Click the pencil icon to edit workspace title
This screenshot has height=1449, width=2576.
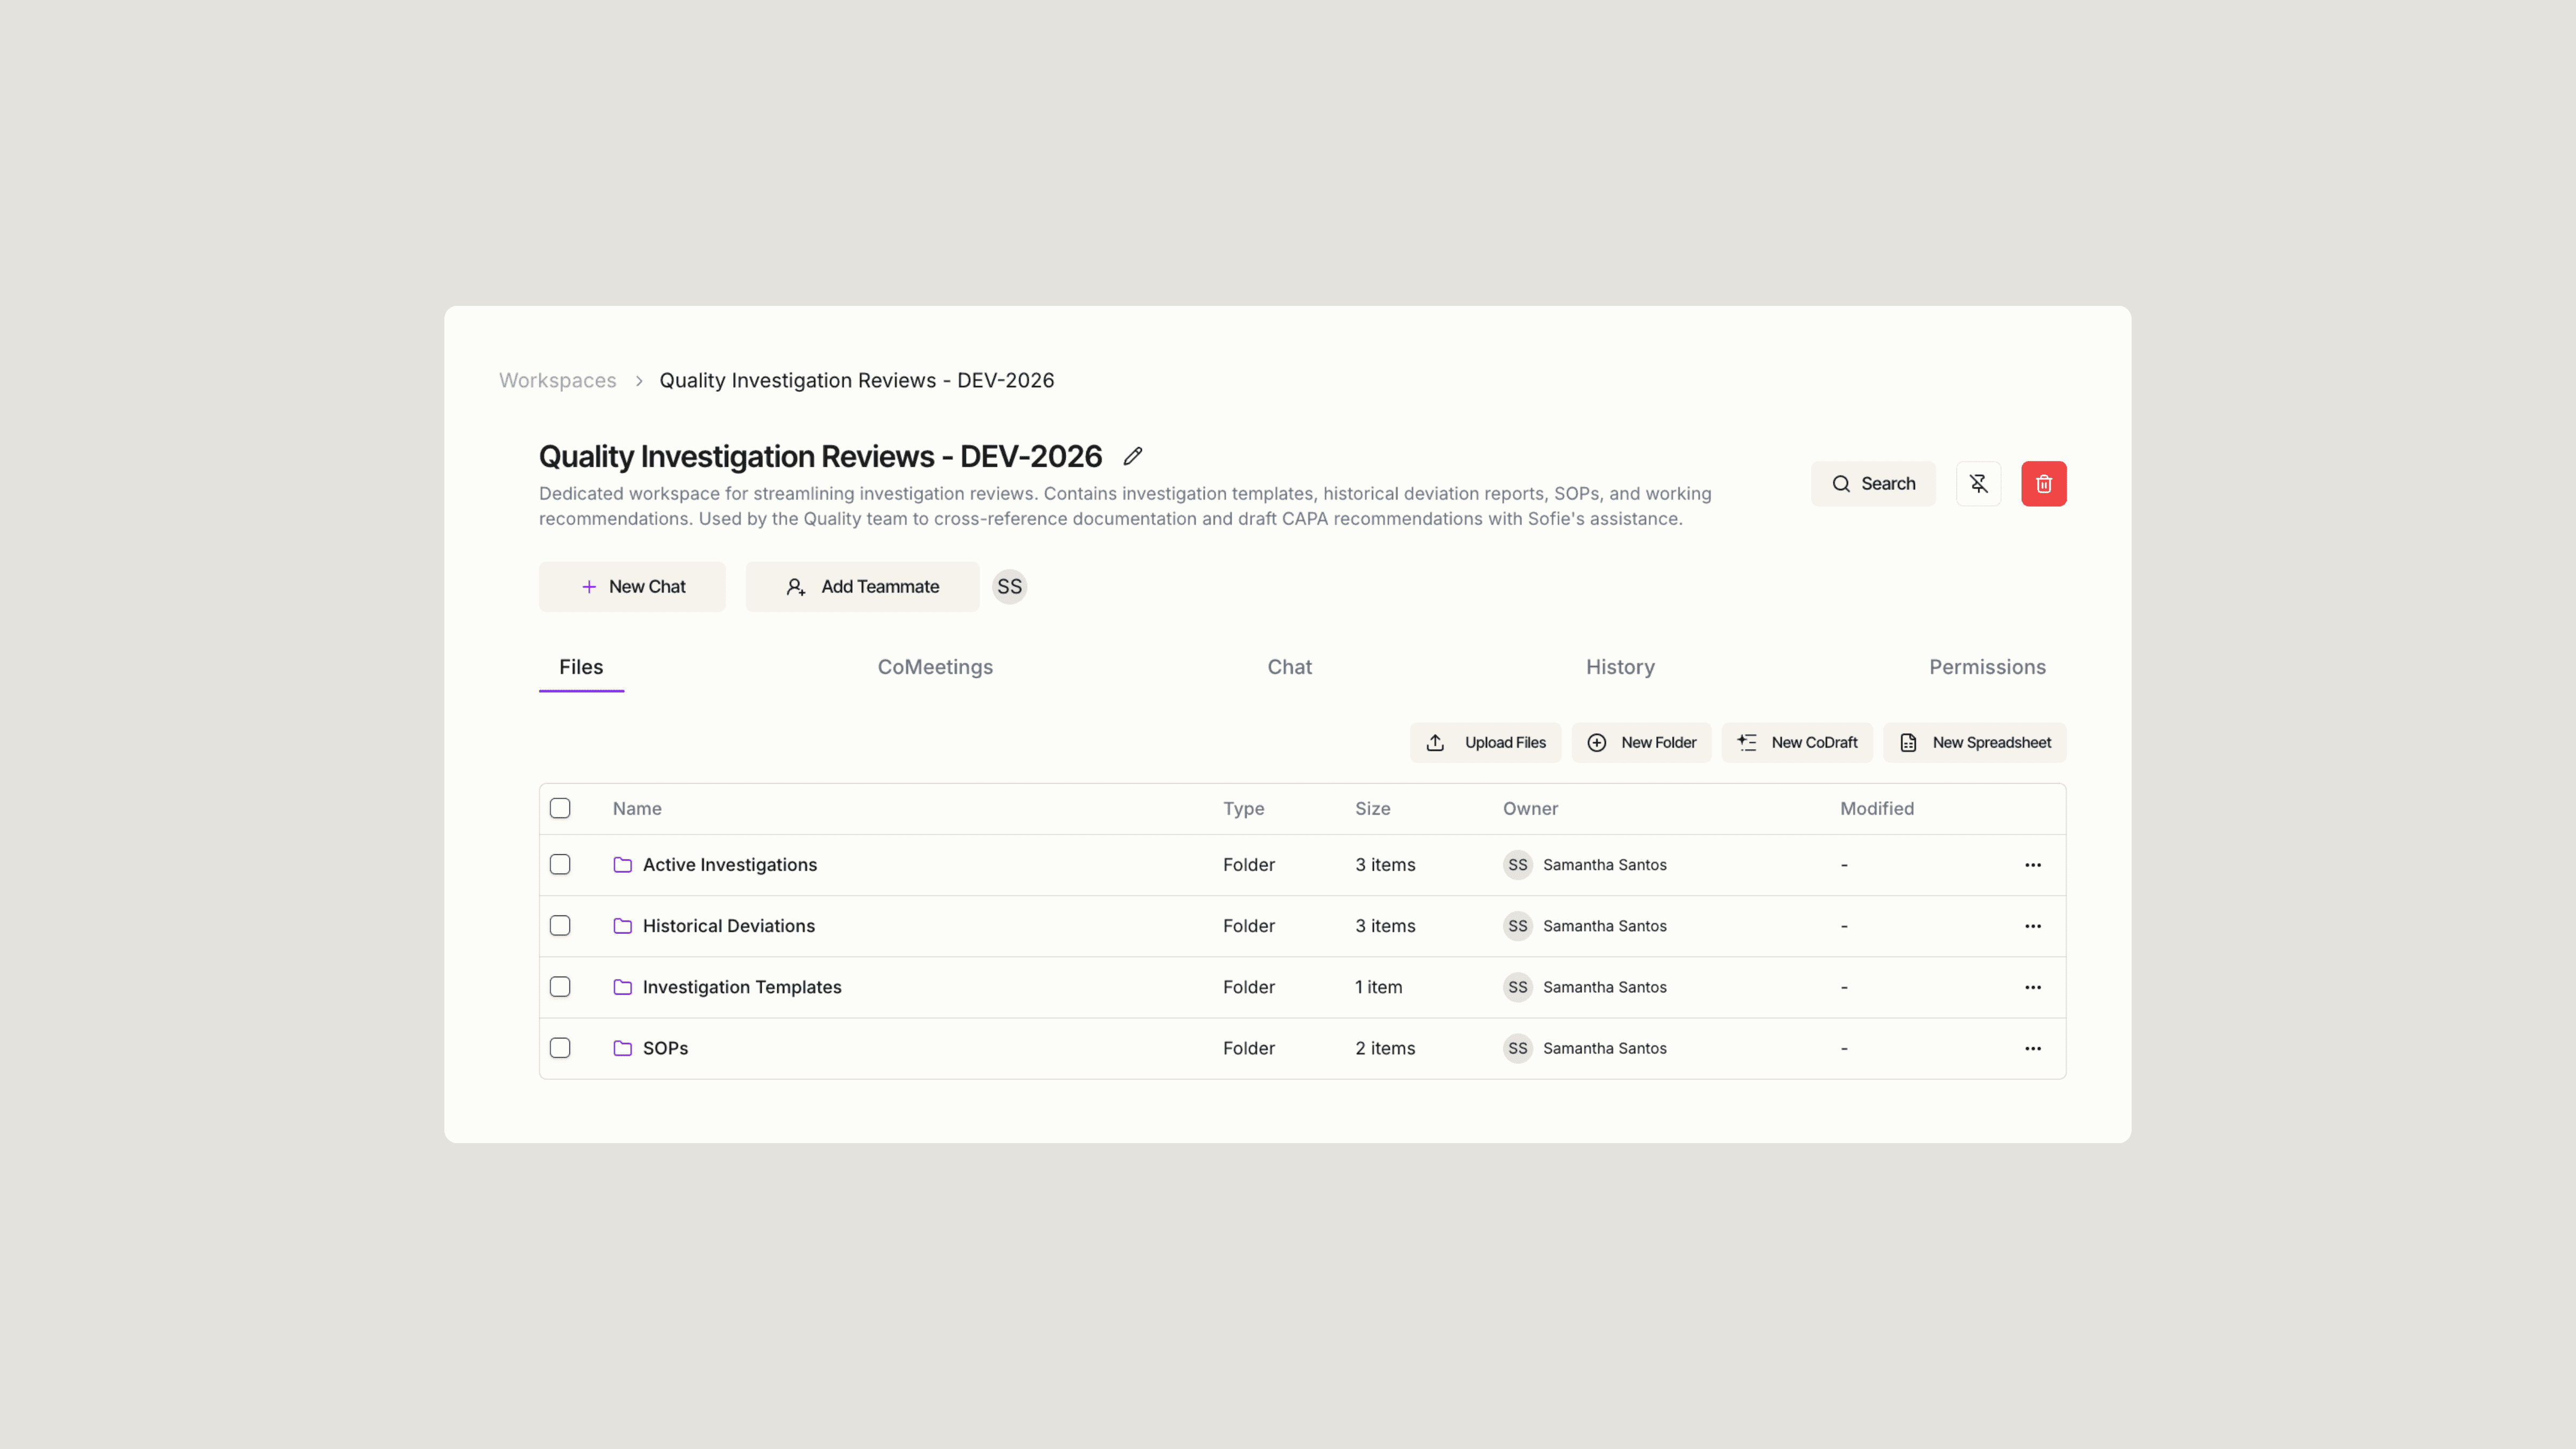[x=1132, y=456]
